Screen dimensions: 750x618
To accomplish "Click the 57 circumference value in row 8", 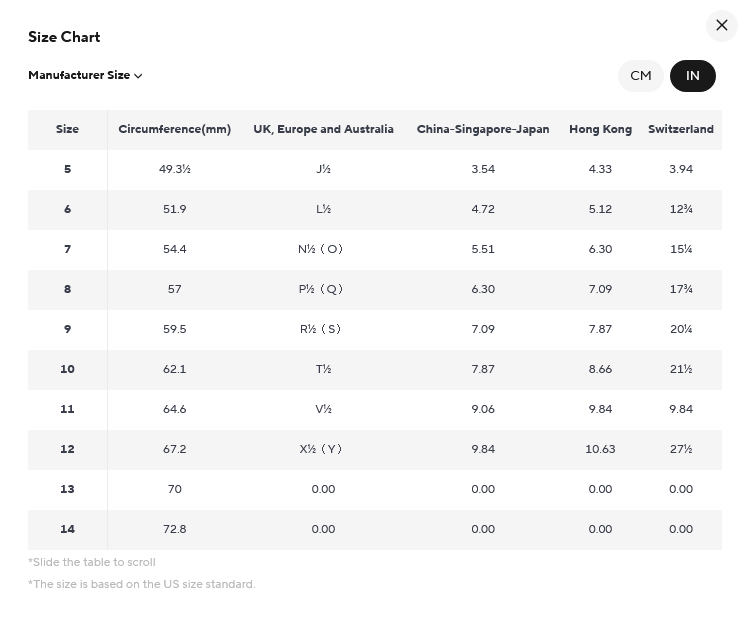I will (x=175, y=289).
